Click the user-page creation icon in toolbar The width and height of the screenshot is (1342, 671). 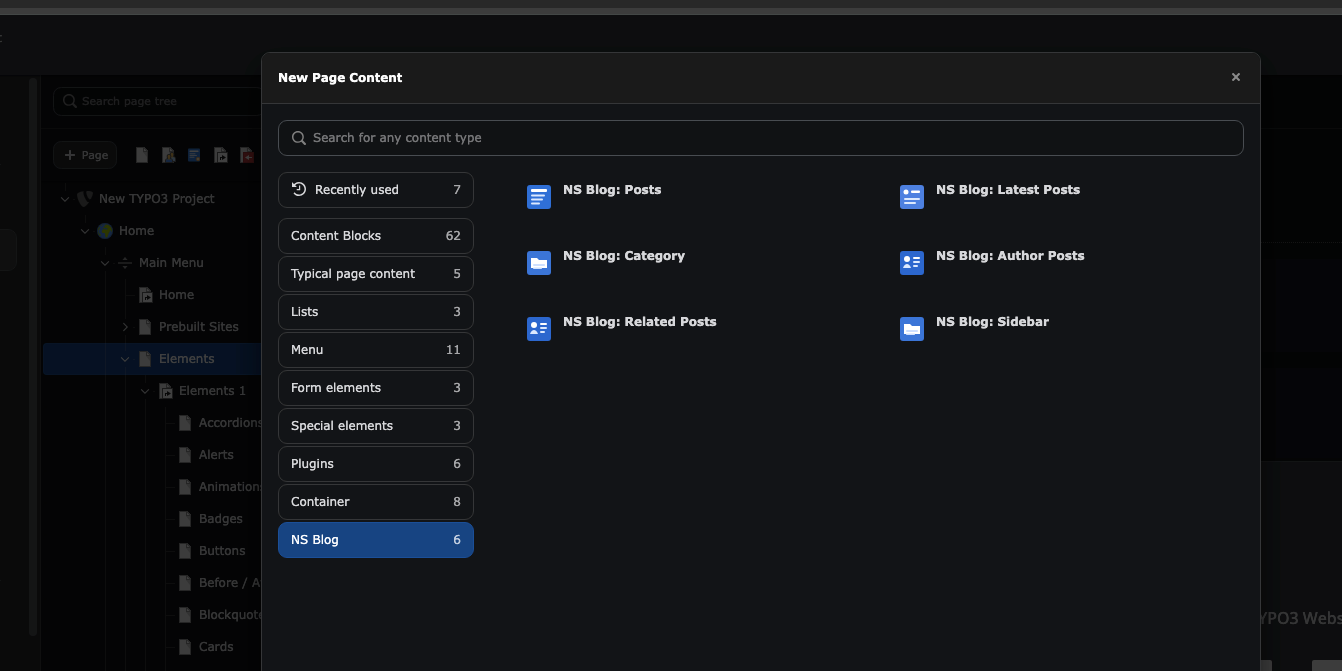point(167,155)
